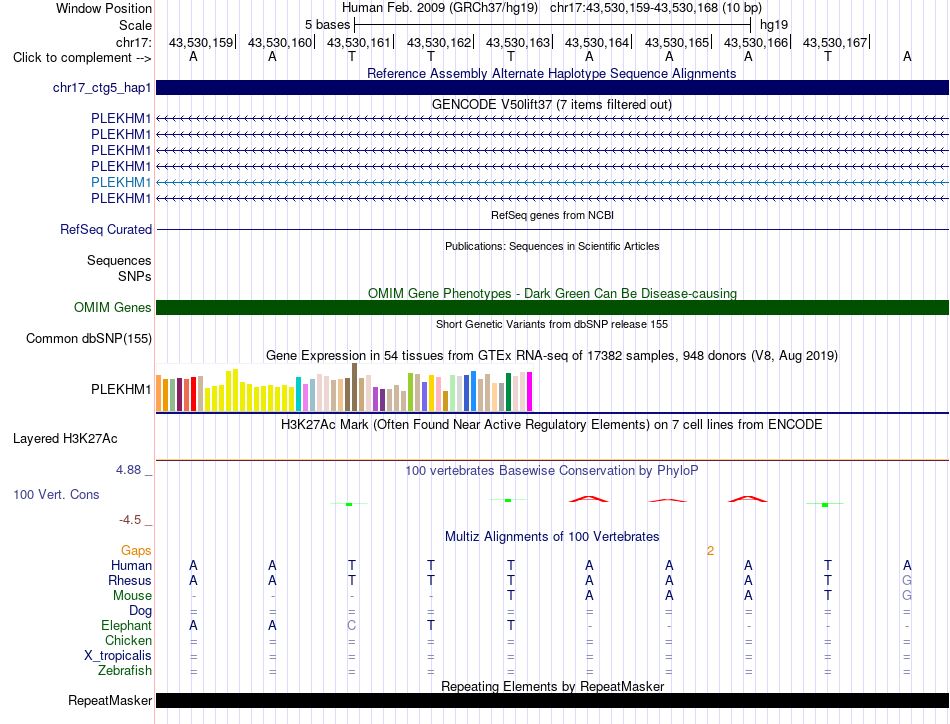Complement bases via Click to complement label

(82, 58)
